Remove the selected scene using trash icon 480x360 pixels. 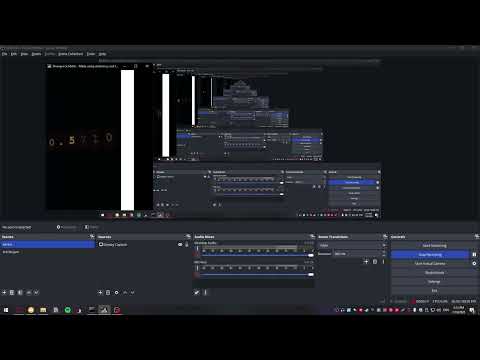tap(12, 292)
